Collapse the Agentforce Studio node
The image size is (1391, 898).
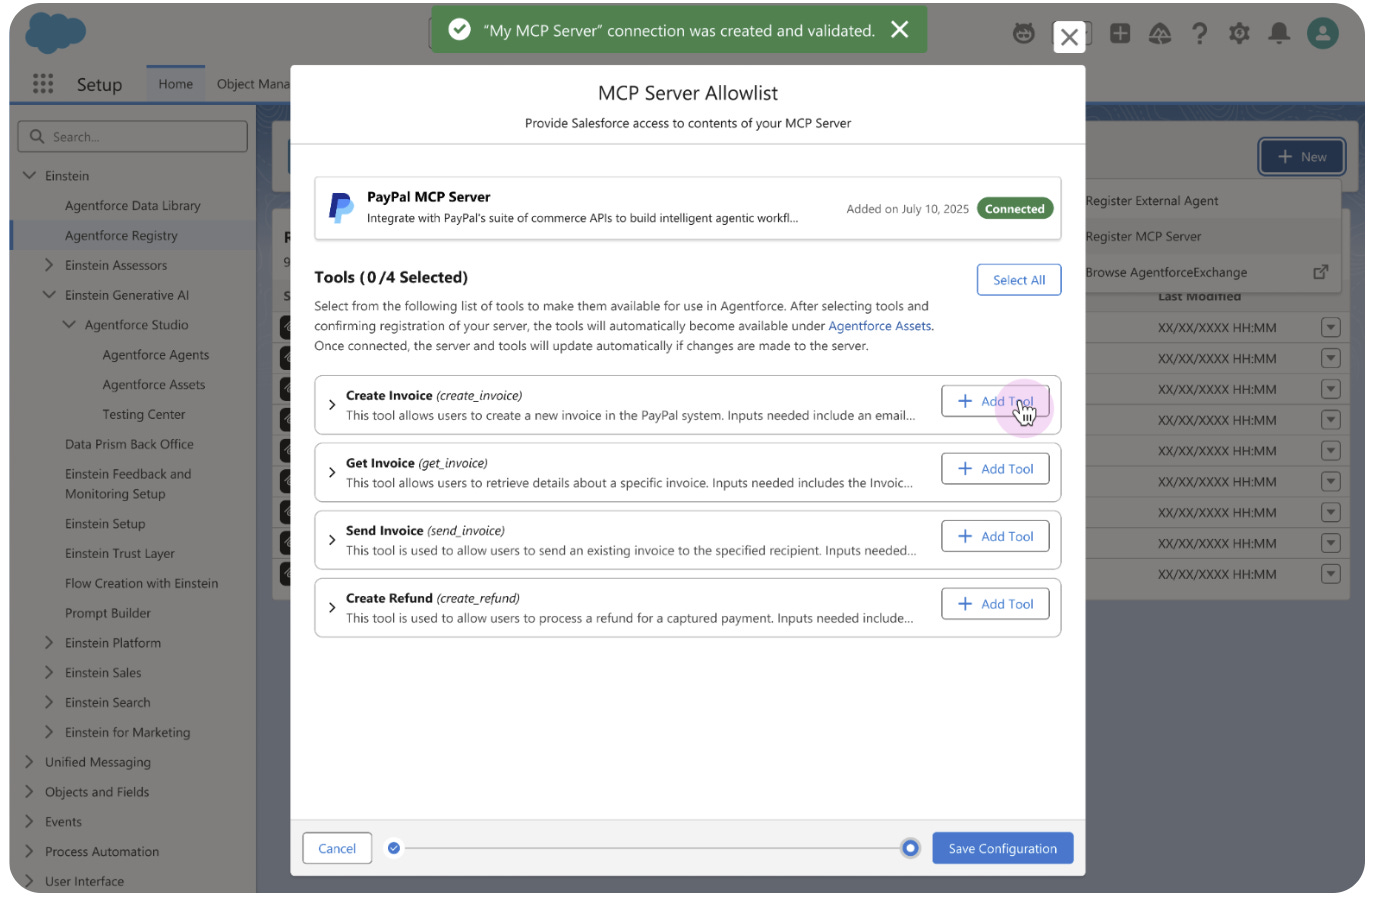(69, 325)
